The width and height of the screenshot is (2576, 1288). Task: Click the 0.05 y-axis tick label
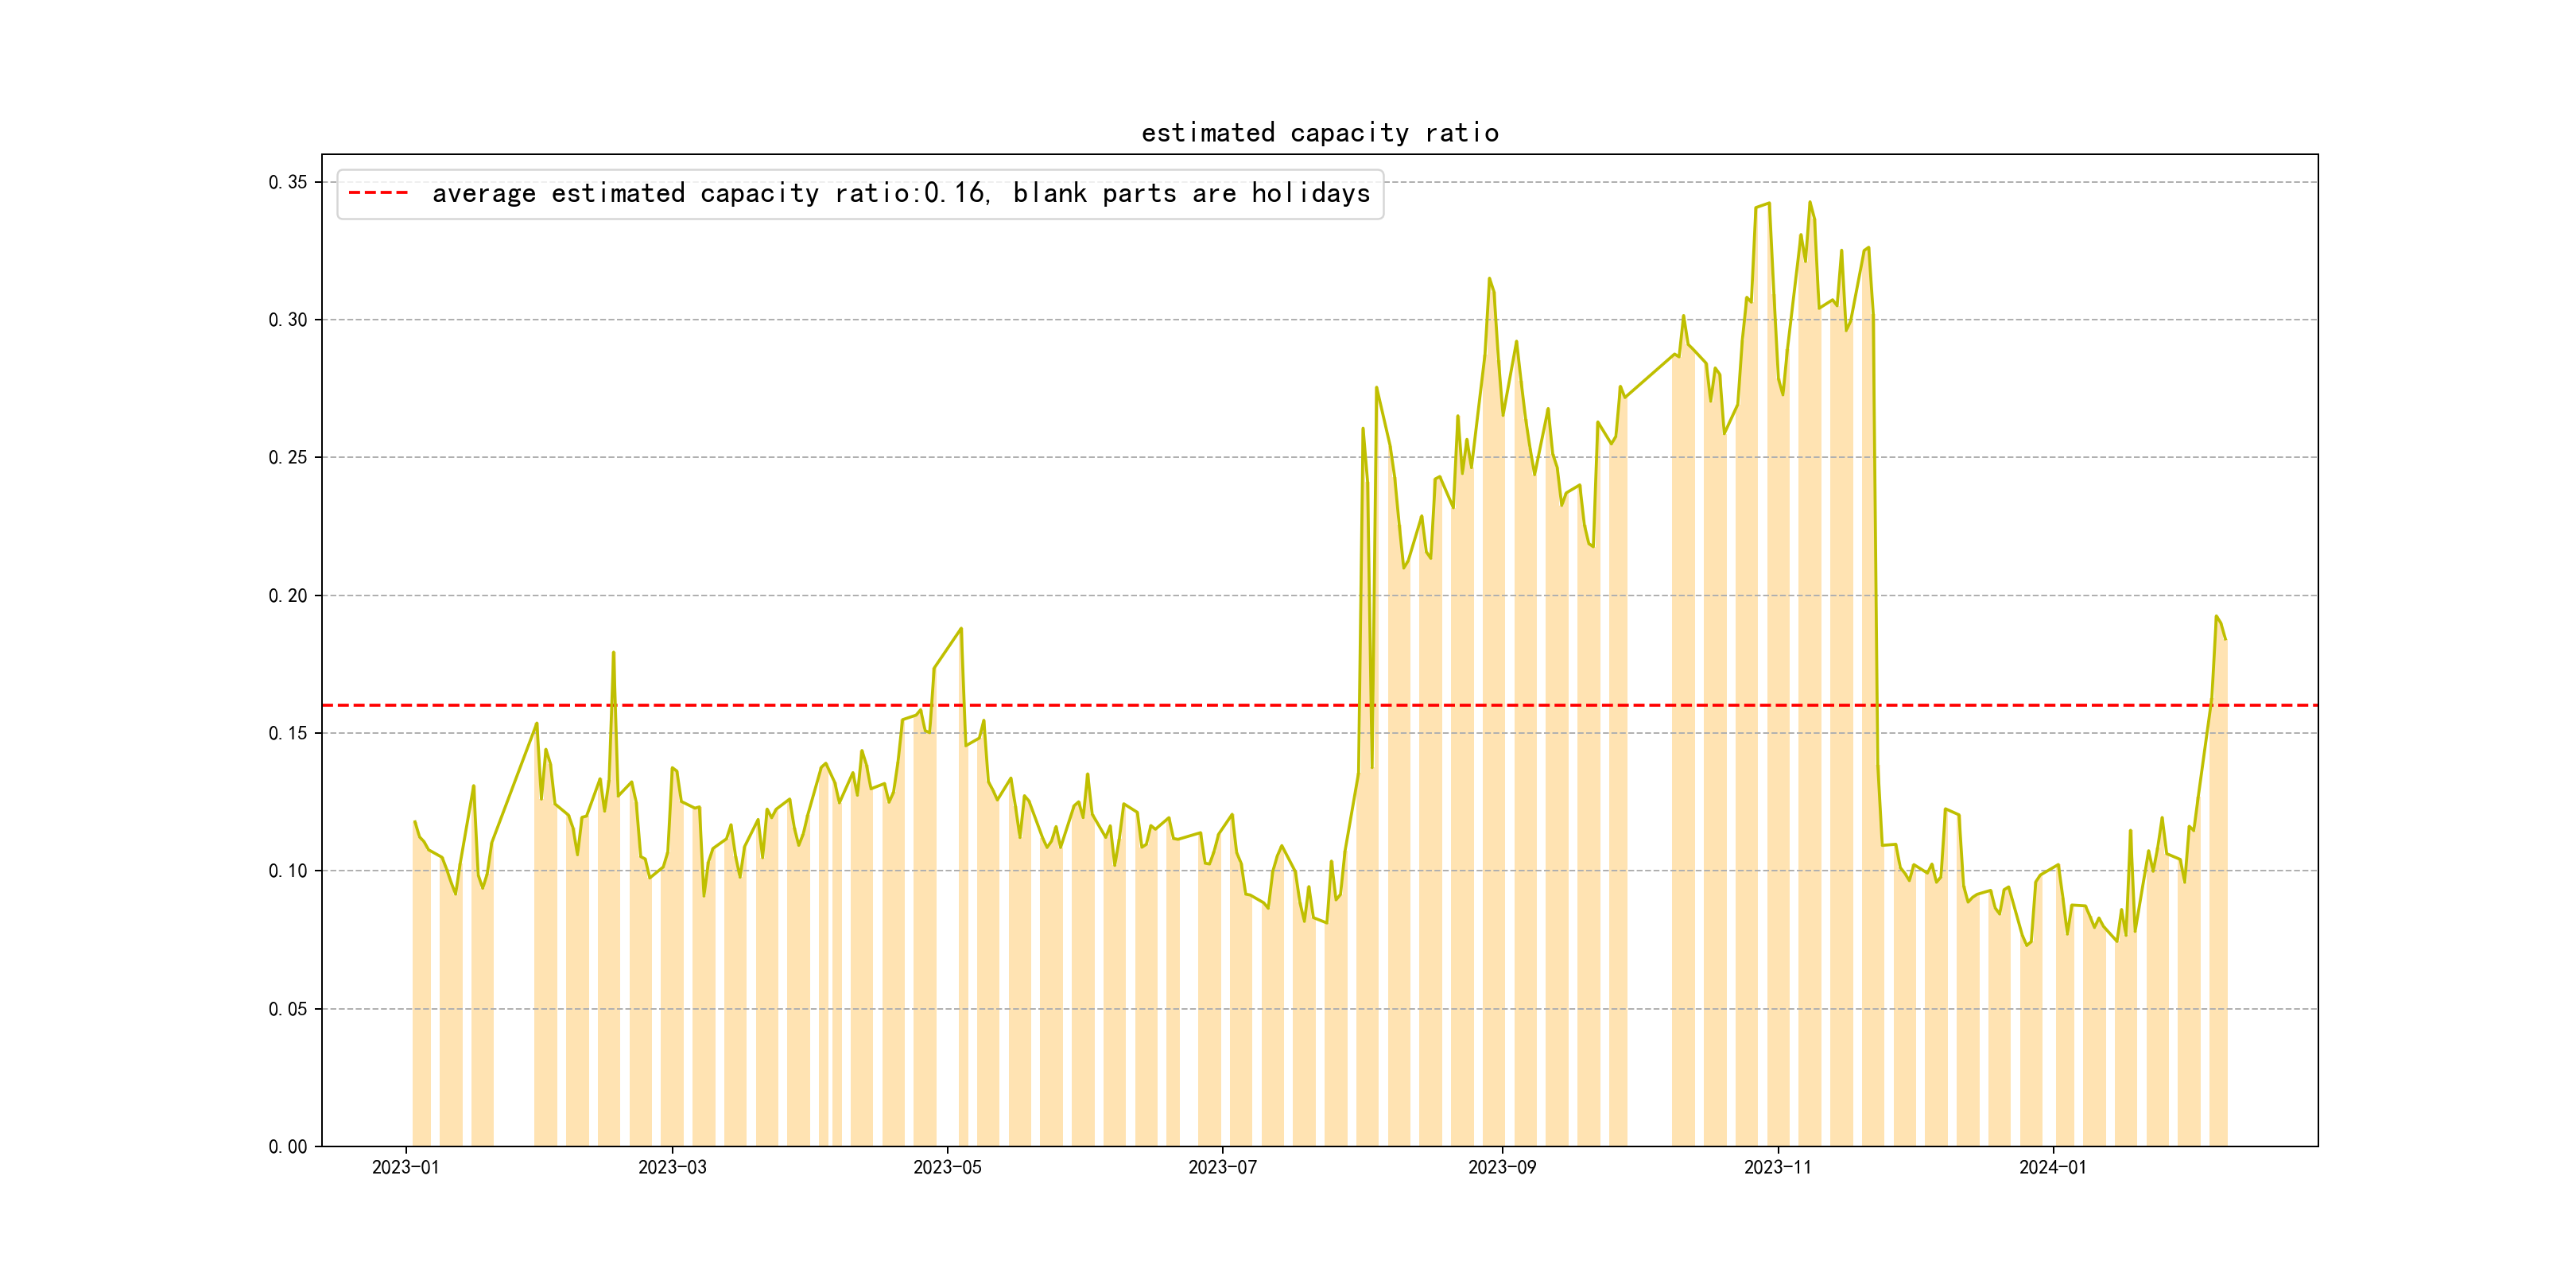(288, 1009)
